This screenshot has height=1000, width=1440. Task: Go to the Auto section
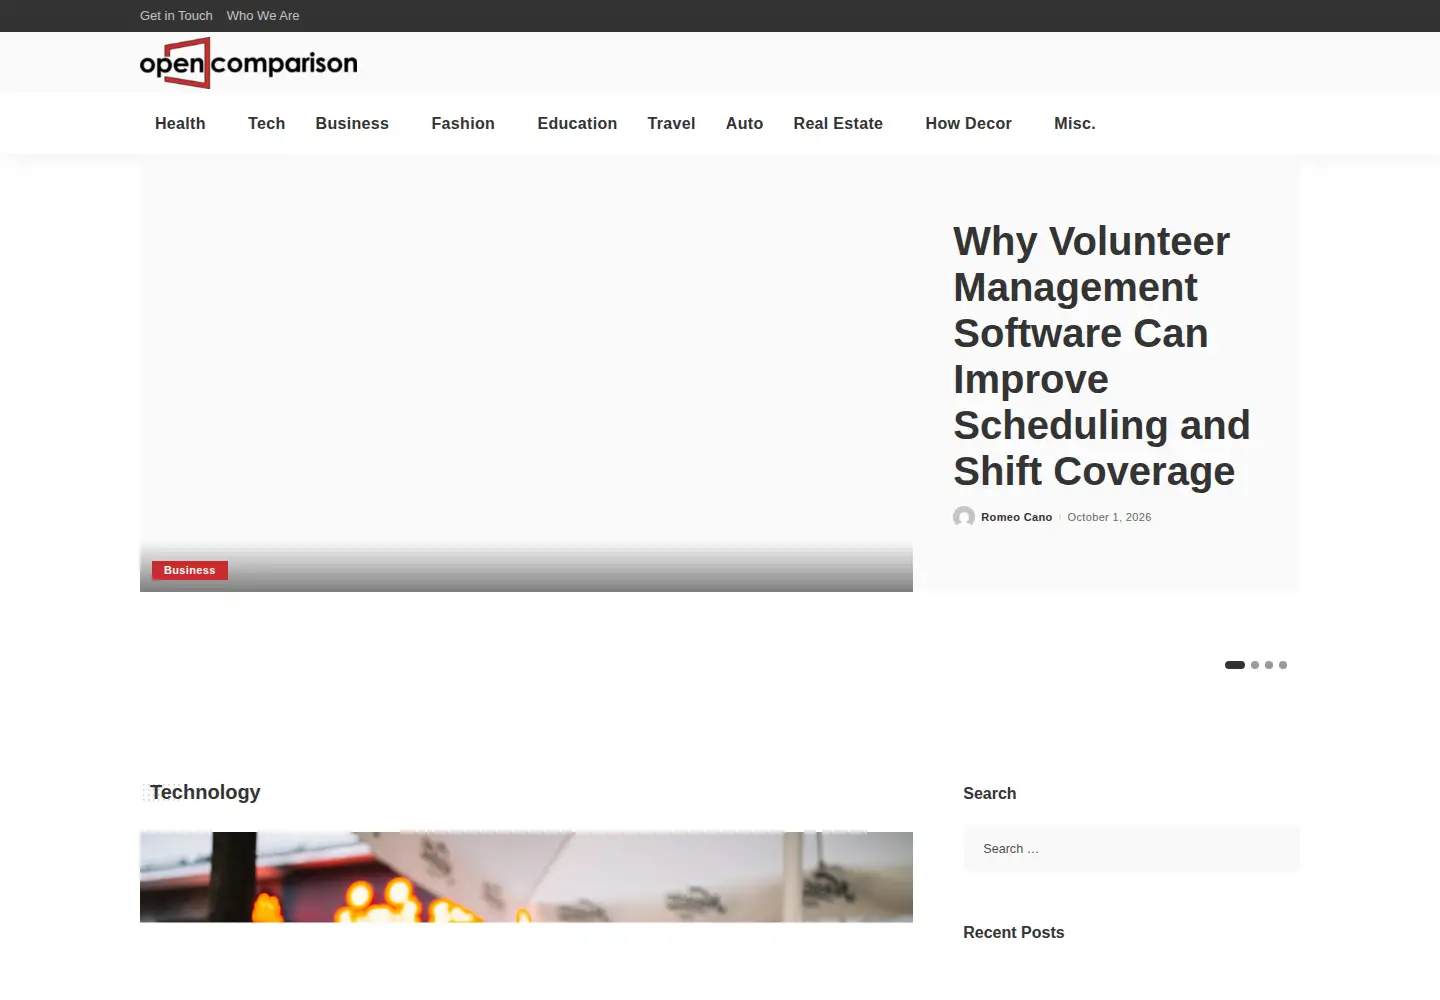[x=744, y=123]
